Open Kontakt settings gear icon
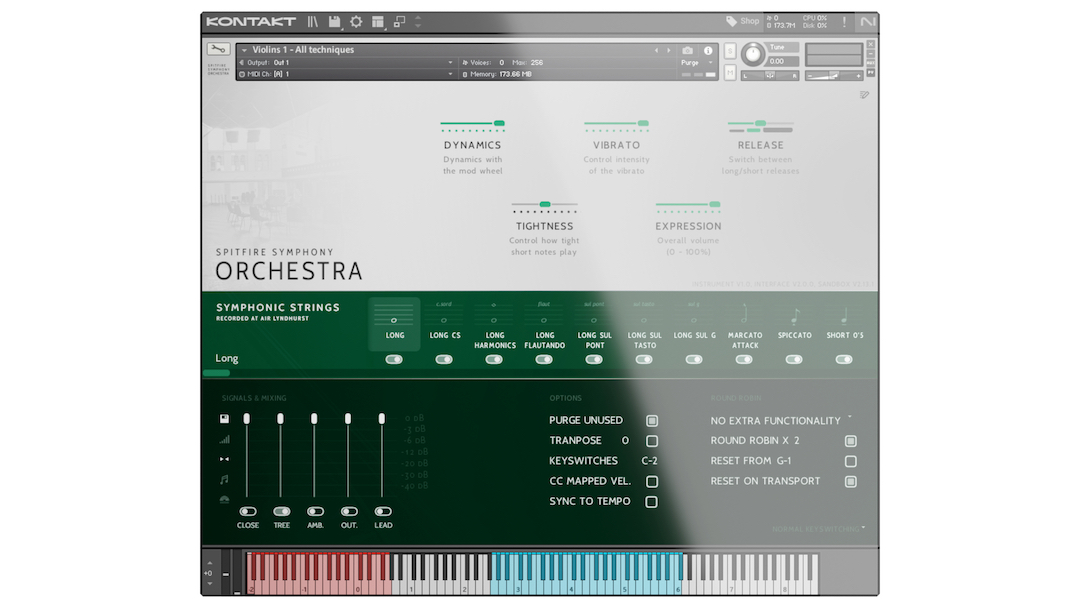The height and width of the screenshot is (608, 1080). coord(356,21)
